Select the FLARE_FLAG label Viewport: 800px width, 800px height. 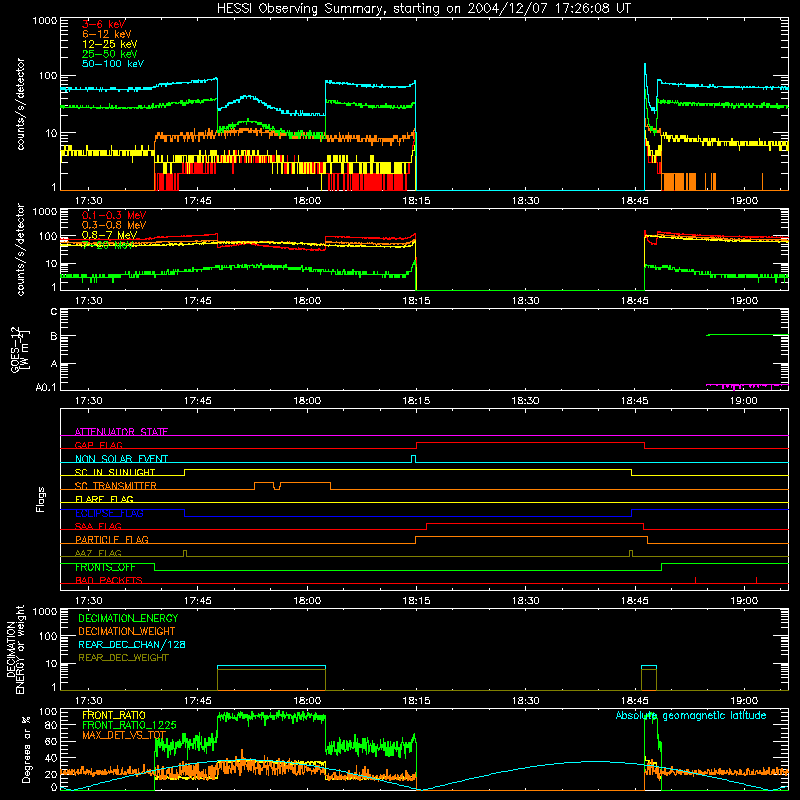[x=104, y=499]
